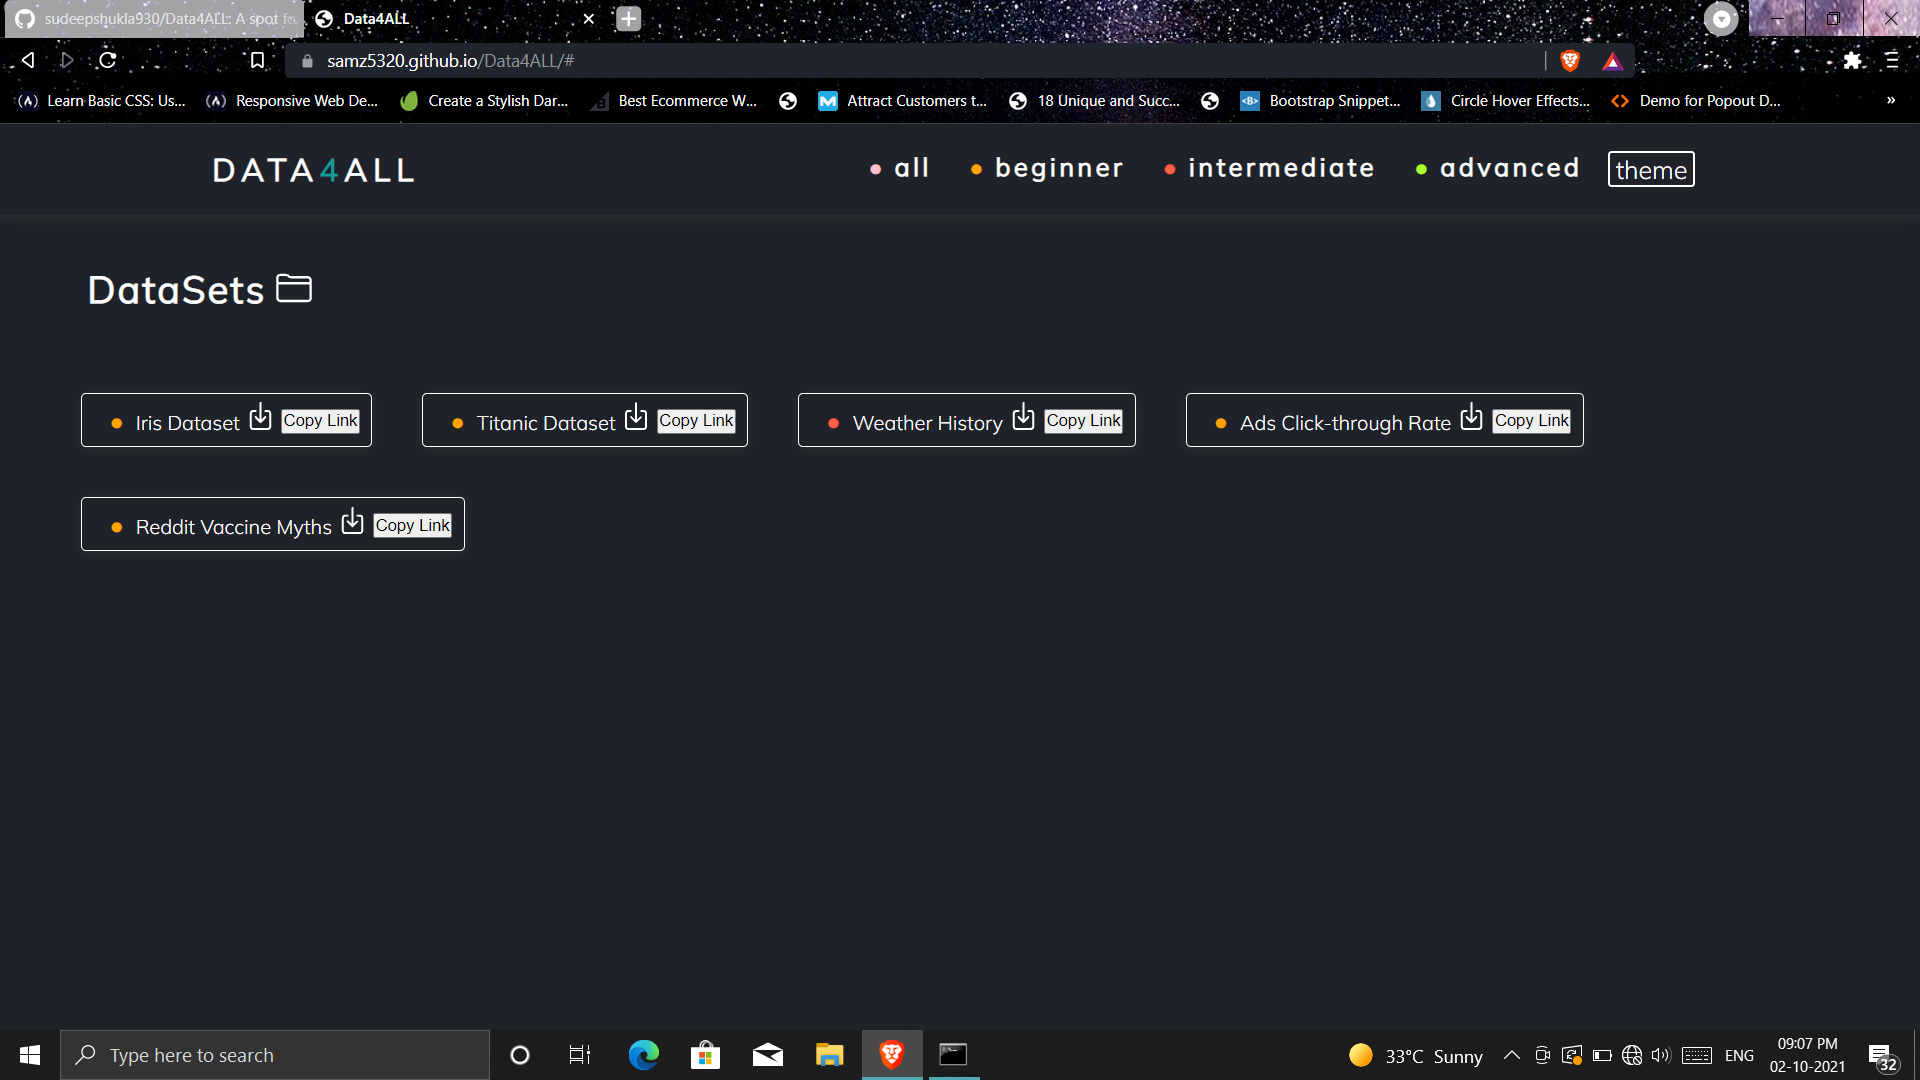
Task: Open Brave Shields lion icon in address bar
Action: [x=1570, y=61]
